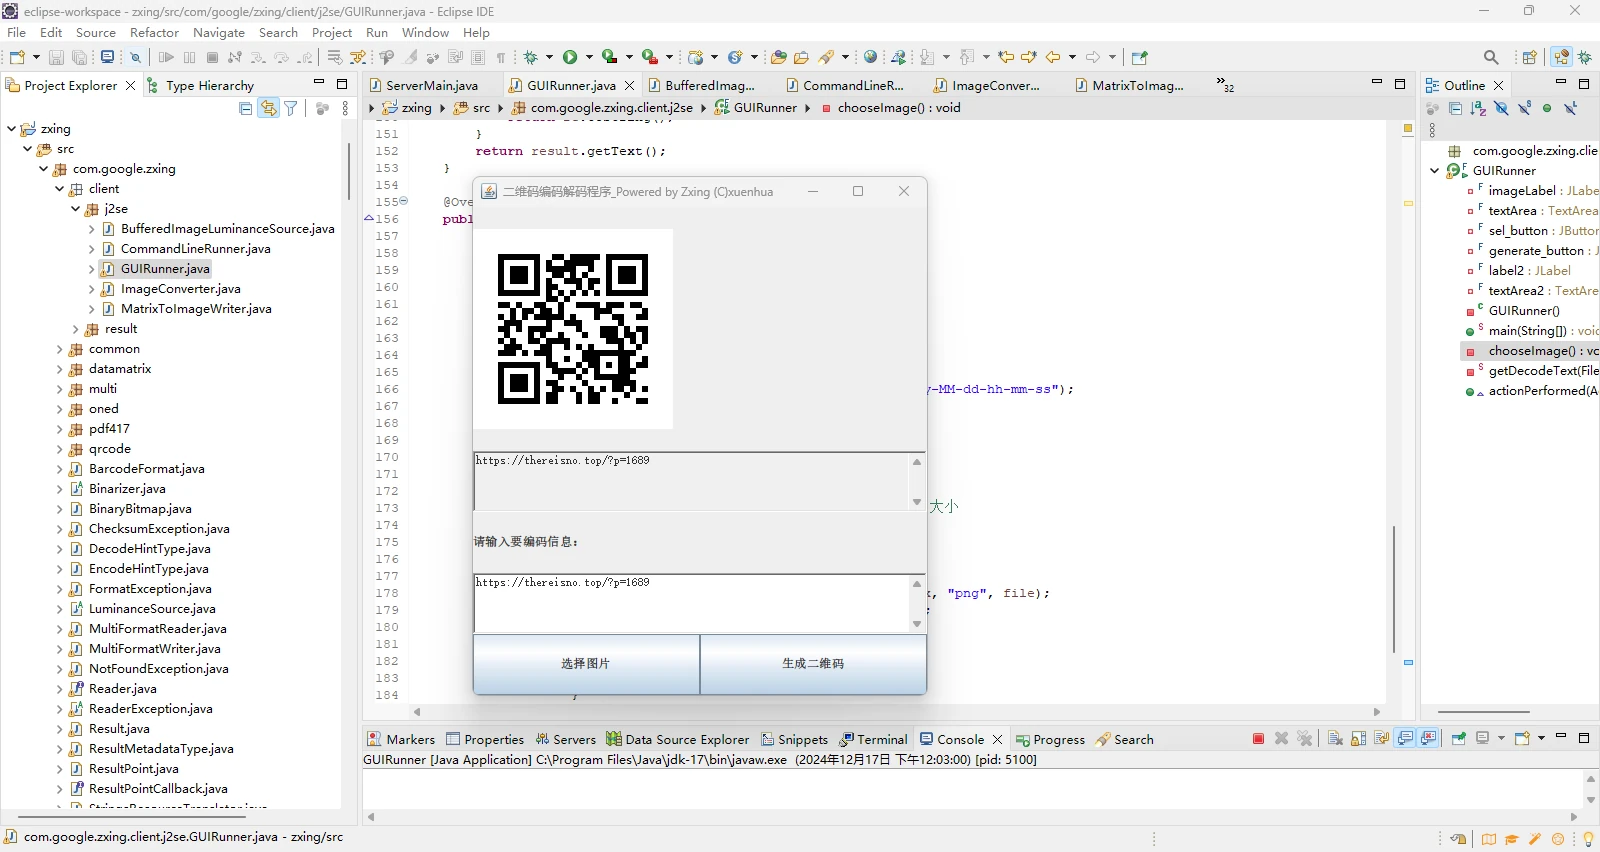Open the Navigate menu
Screen dimensions: 1600x852
pyautogui.click(x=218, y=33)
